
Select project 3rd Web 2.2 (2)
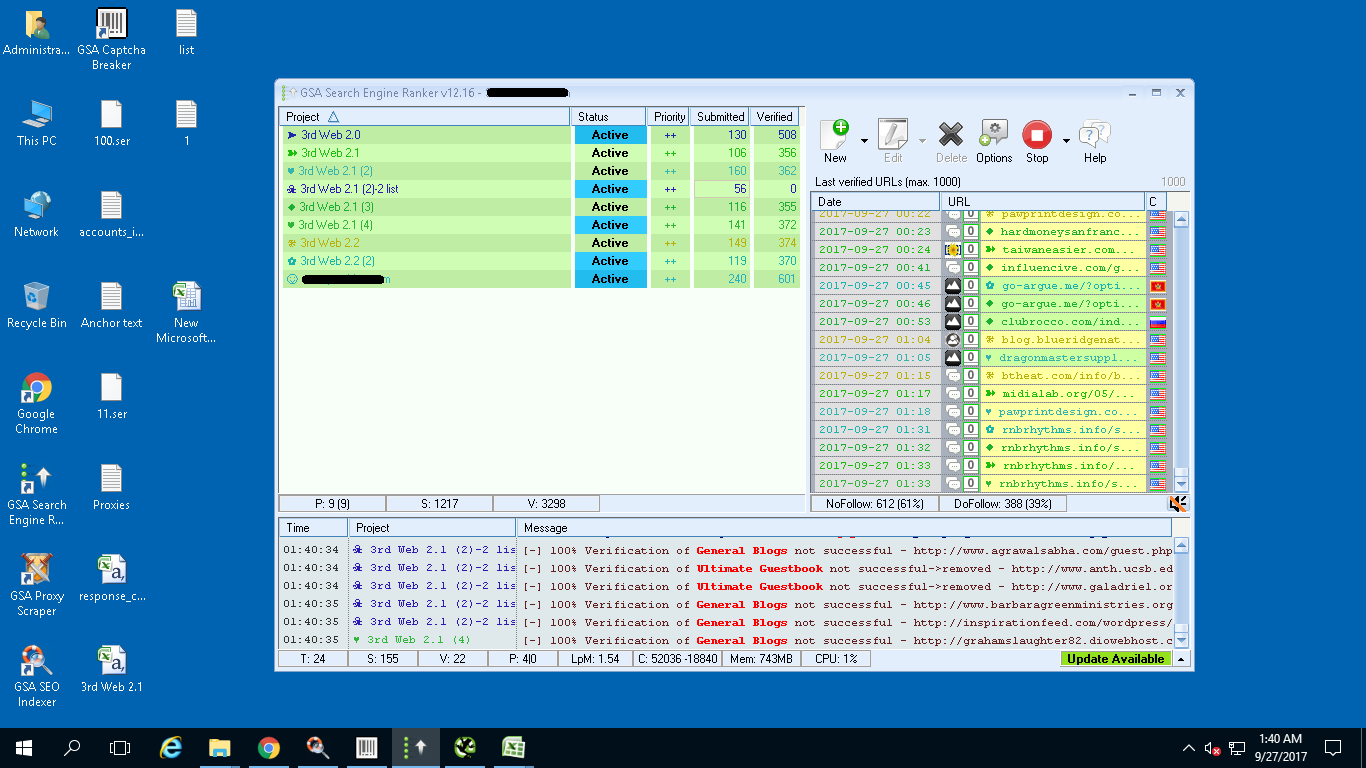point(336,261)
